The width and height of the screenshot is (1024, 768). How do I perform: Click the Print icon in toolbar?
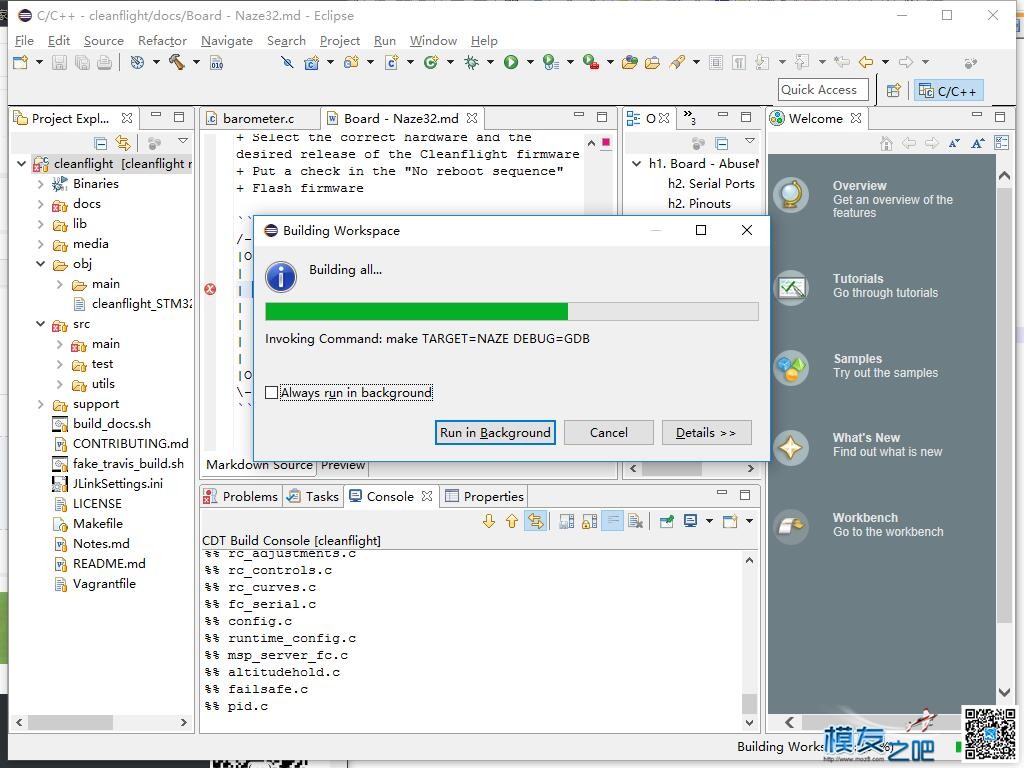pyautogui.click(x=104, y=63)
